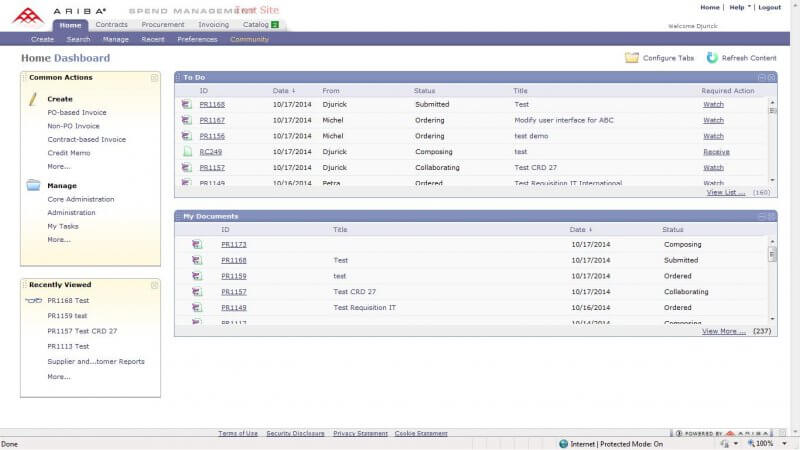This screenshot has height=450, width=800.
Task: Click the icon next to PR1173 in My Documents
Action: 197,244
